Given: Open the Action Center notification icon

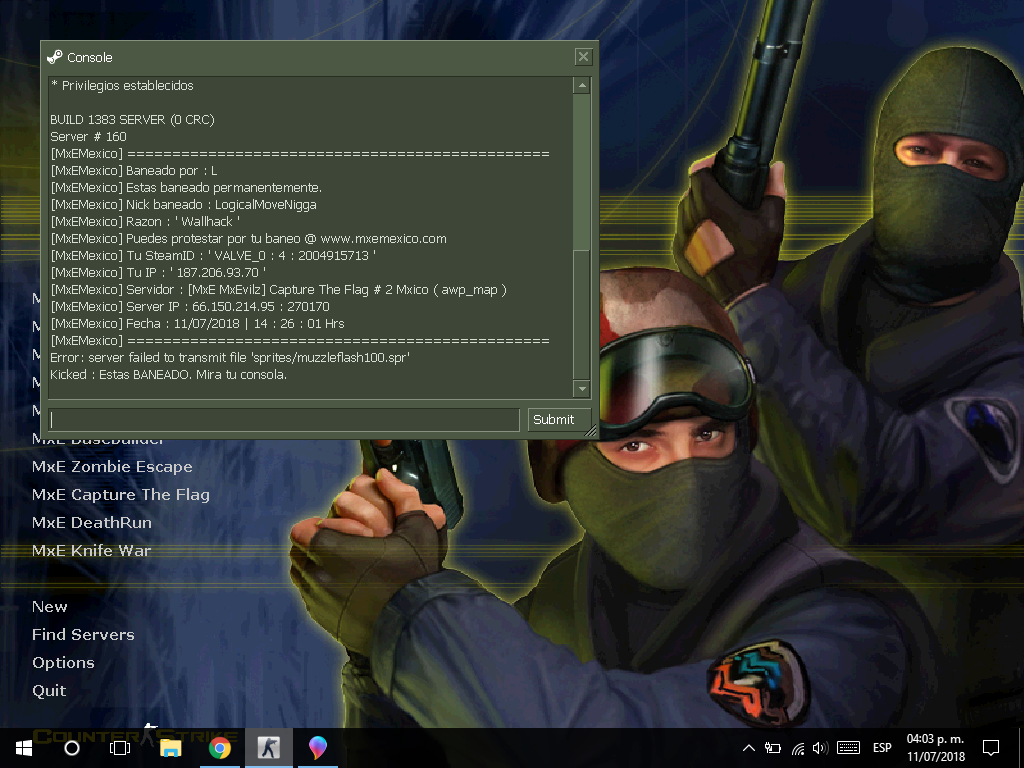Looking at the screenshot, I should tap(991, 748).
